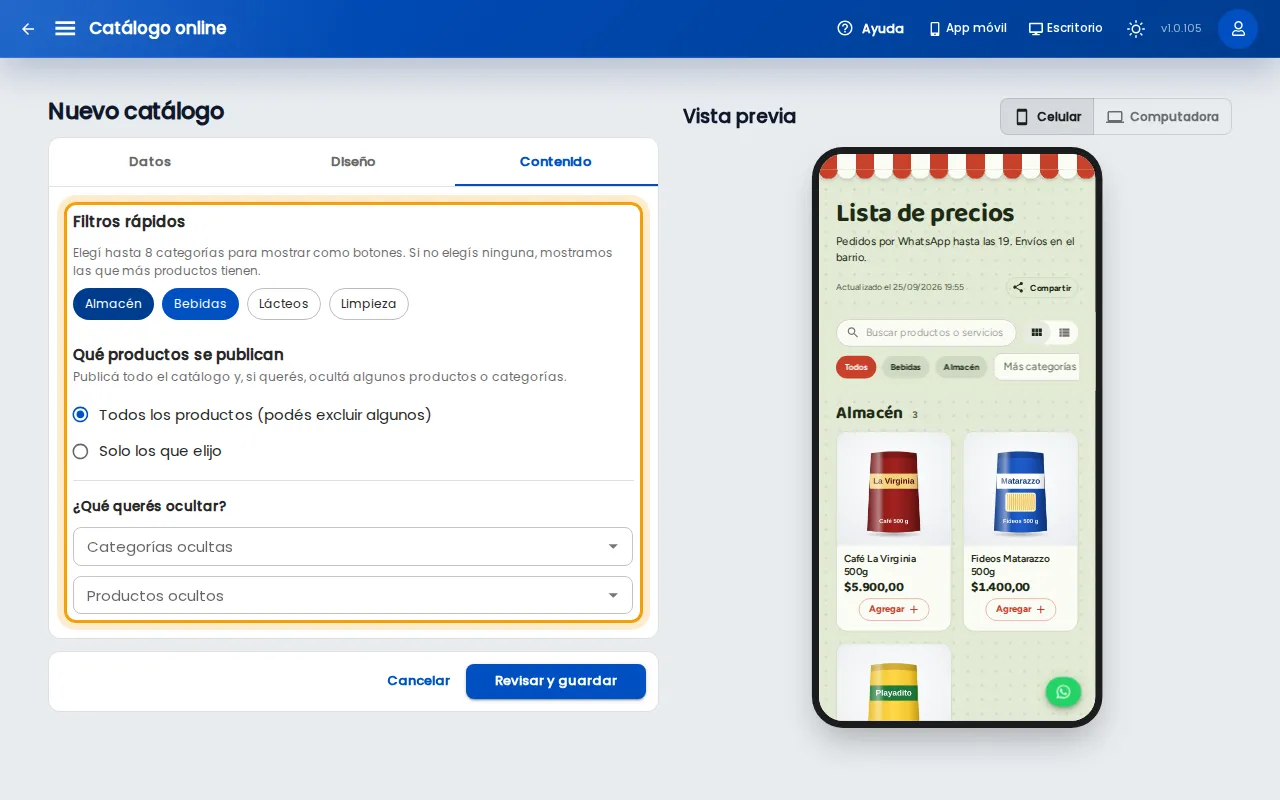Click the $1.400,00 price text
Viewport: 1280px width, 800px height.
[x=1000, y=587]
